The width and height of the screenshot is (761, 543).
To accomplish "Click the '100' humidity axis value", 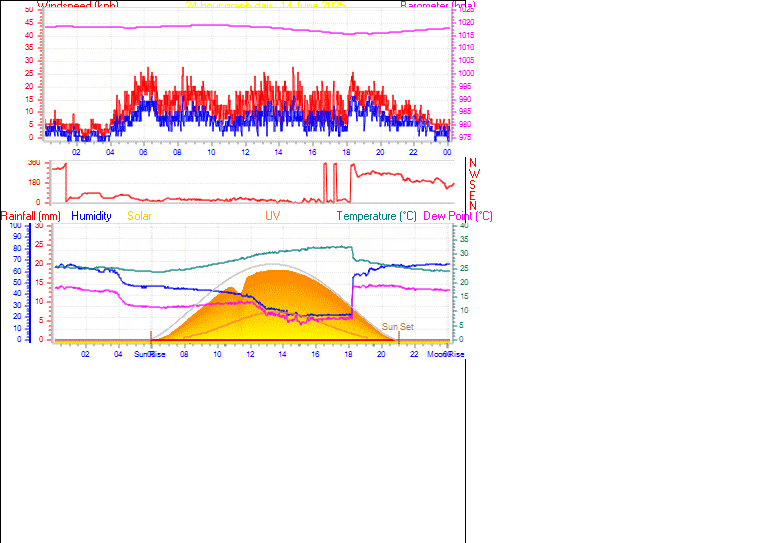I will pyautogui.click(x=16, y=226).
